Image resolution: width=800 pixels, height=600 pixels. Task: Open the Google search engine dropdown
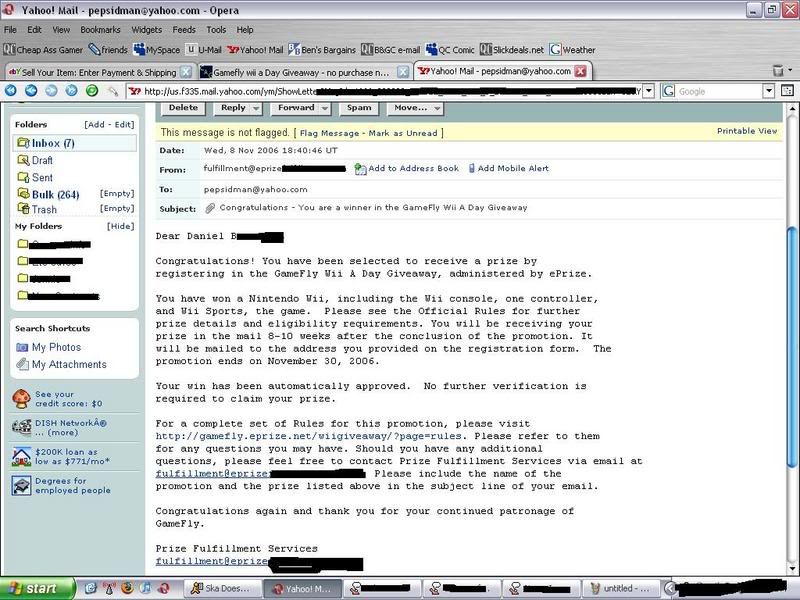point(768,91)
